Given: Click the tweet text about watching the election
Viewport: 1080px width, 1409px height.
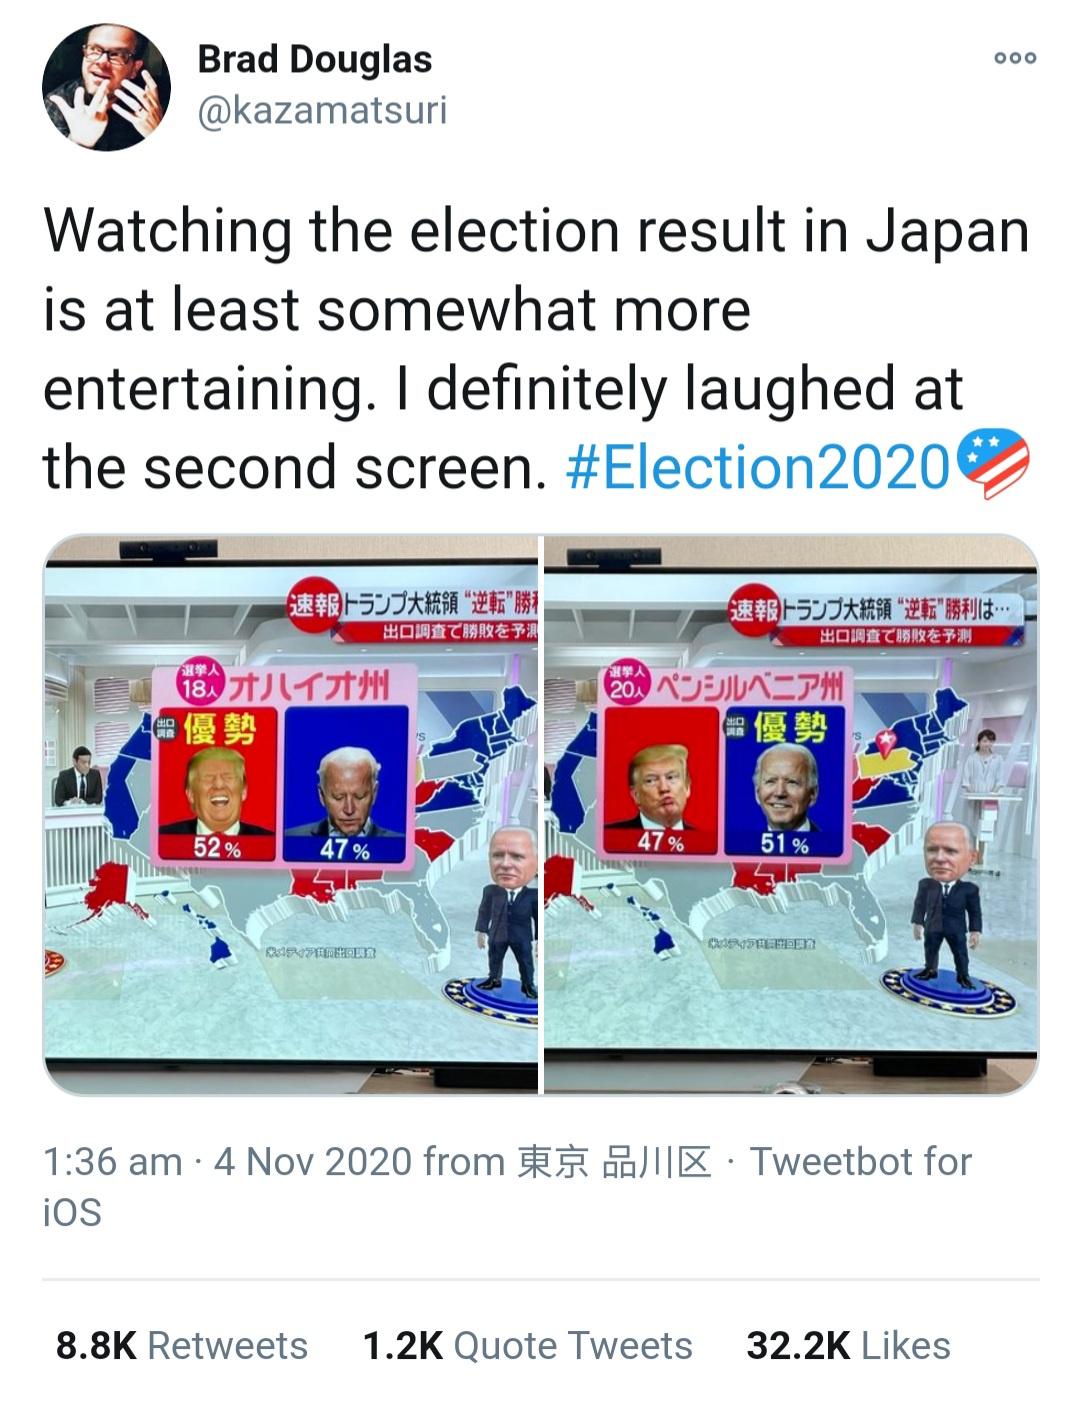Looking at the screenshot, I should (500, 310).
